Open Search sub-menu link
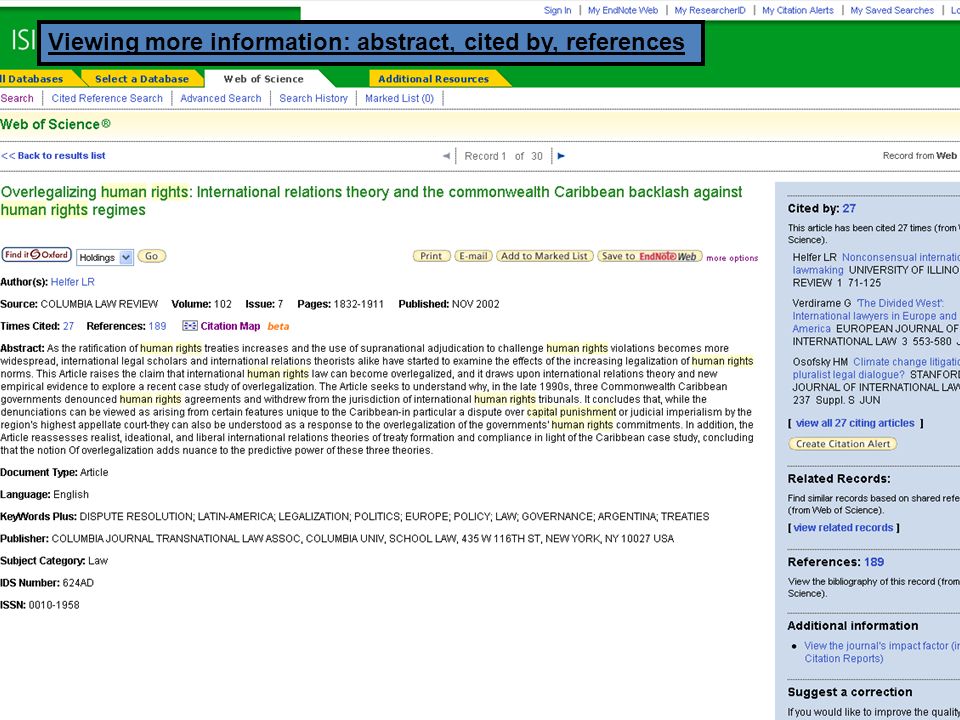Screen dimensions: 960x720 click(x=17, y=98)
